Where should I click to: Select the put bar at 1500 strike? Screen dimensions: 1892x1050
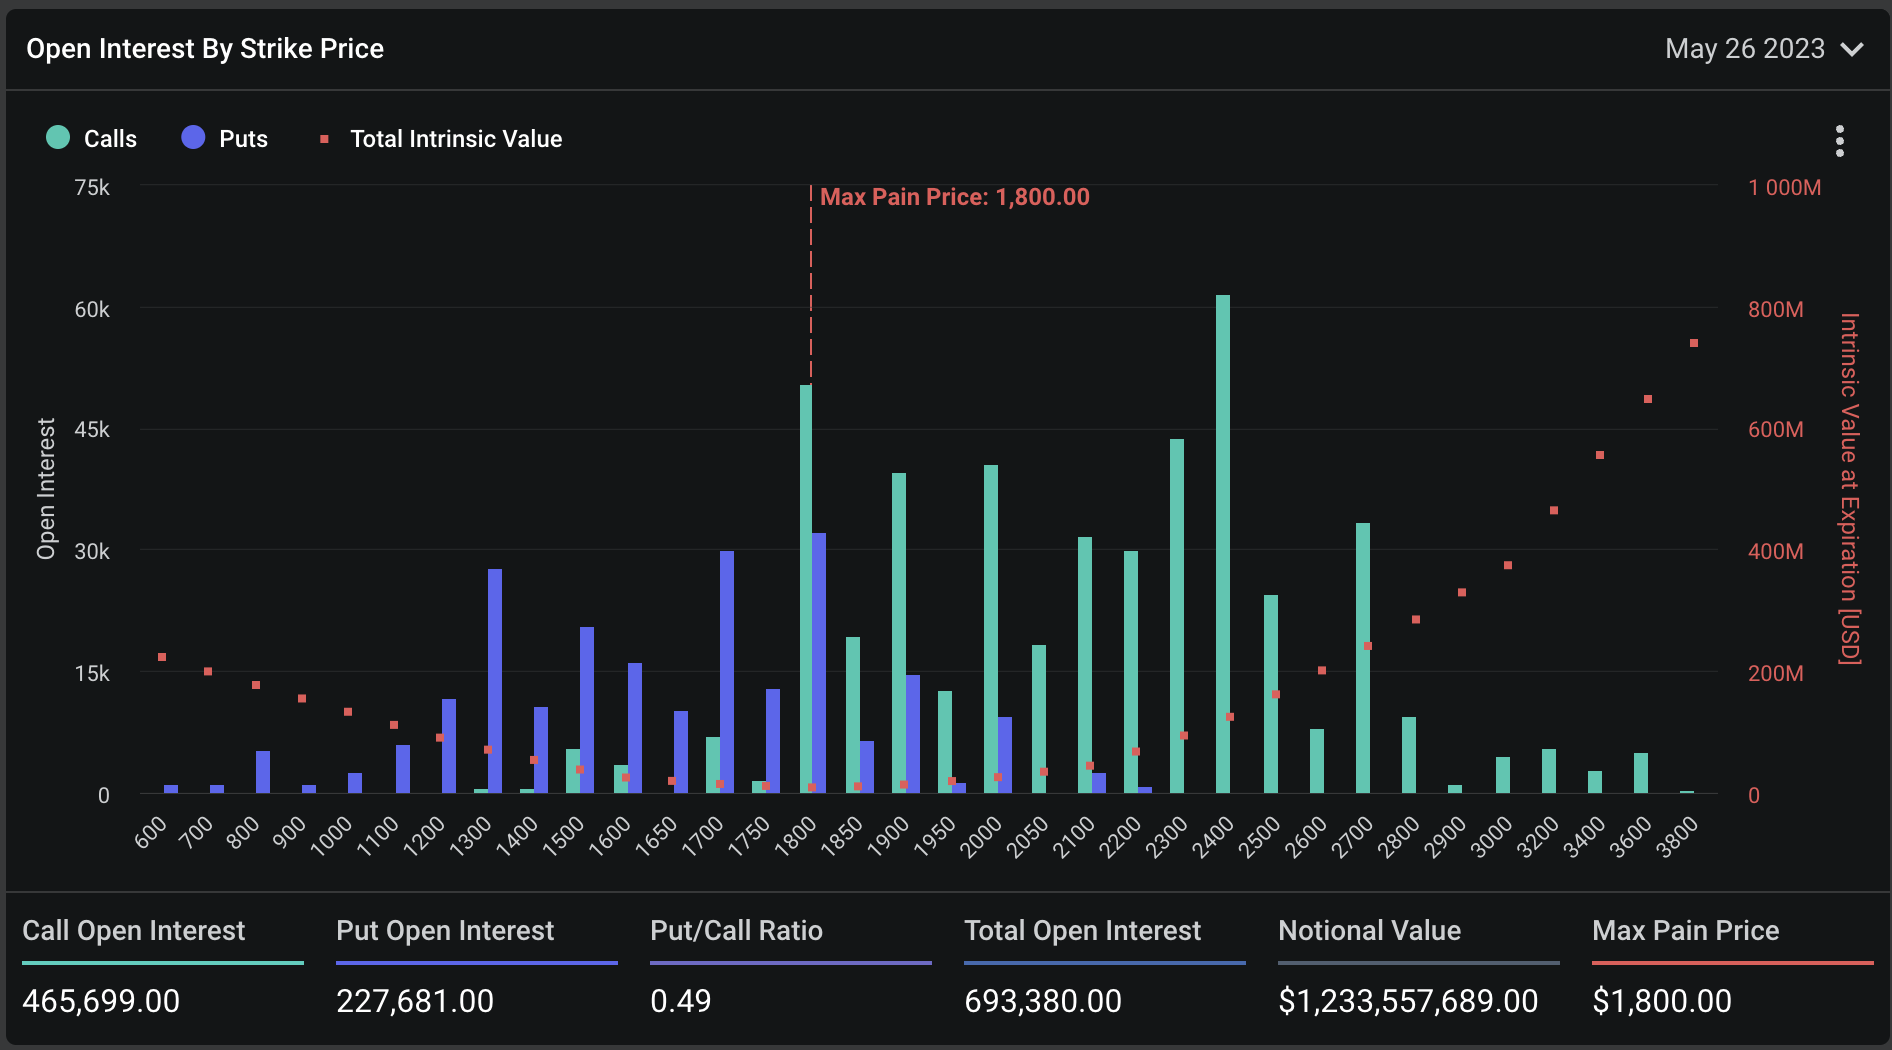tap(587, 710)
